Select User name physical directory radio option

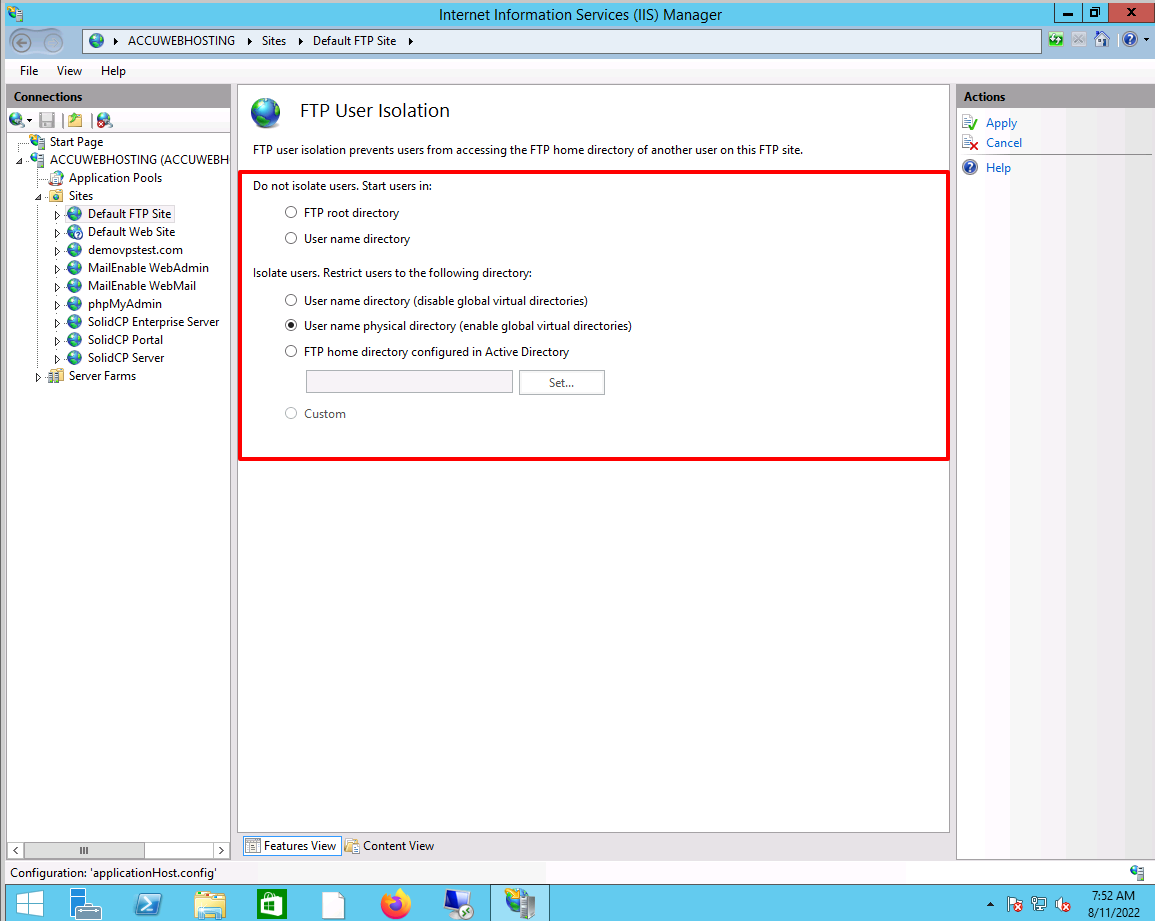point(291,326)
